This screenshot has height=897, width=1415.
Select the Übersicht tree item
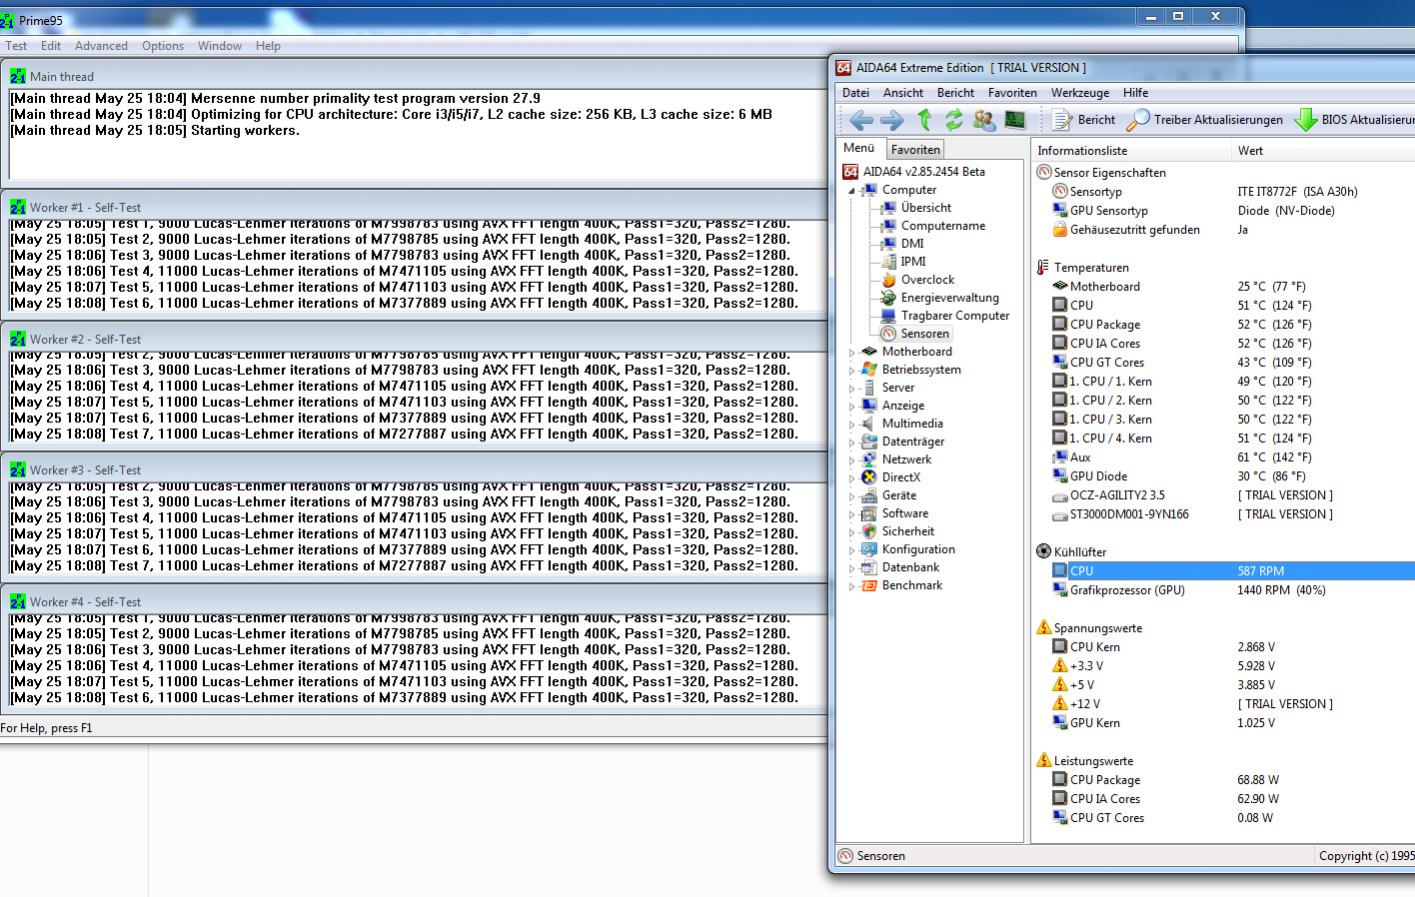tap(926, 208)
